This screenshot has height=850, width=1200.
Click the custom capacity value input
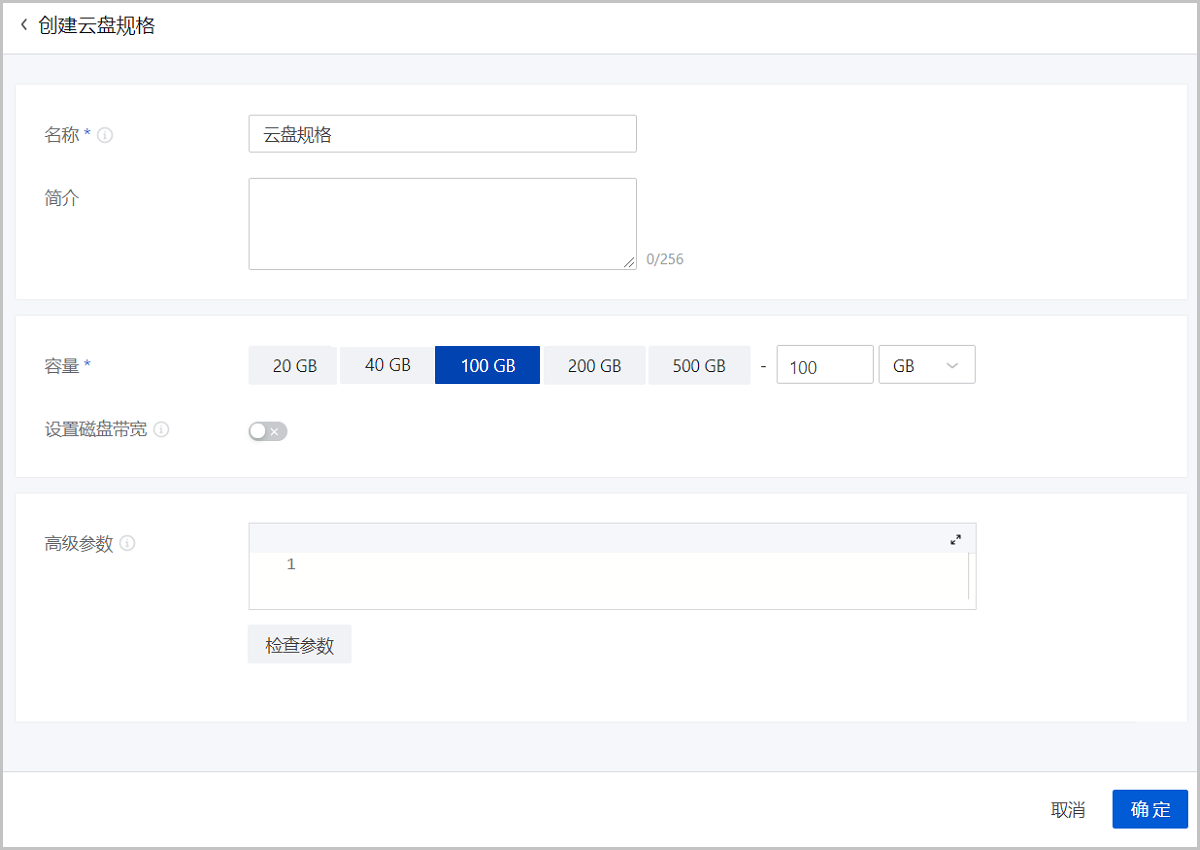[x=824, y=366]
